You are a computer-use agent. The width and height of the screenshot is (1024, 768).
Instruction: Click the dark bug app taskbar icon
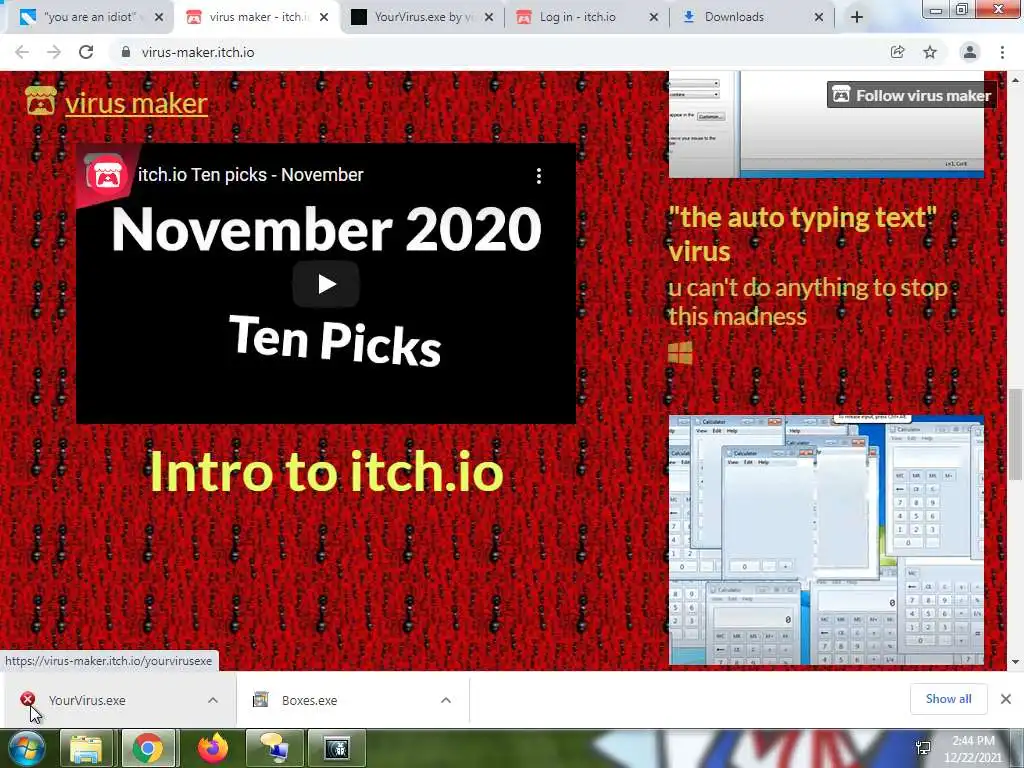338,748
